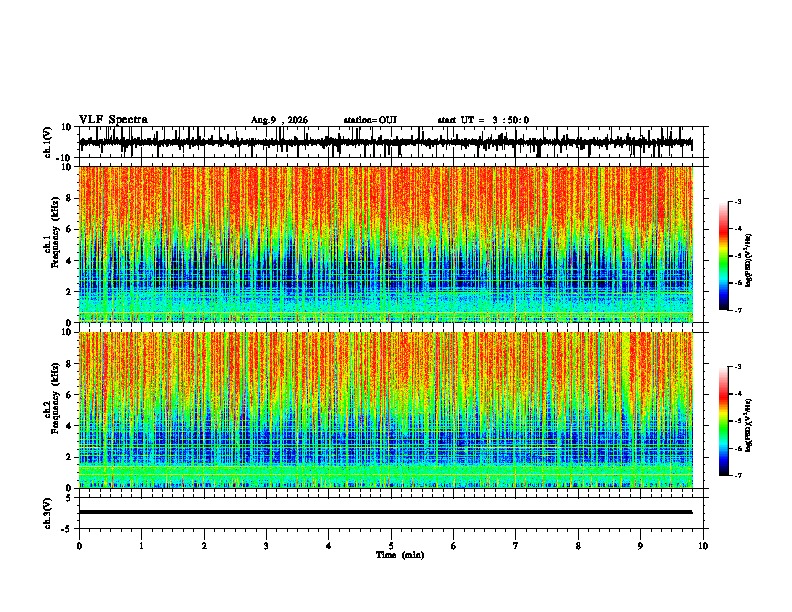Click the time axis tick label "4"
The image size is (792, 612).
click(329, 546)
